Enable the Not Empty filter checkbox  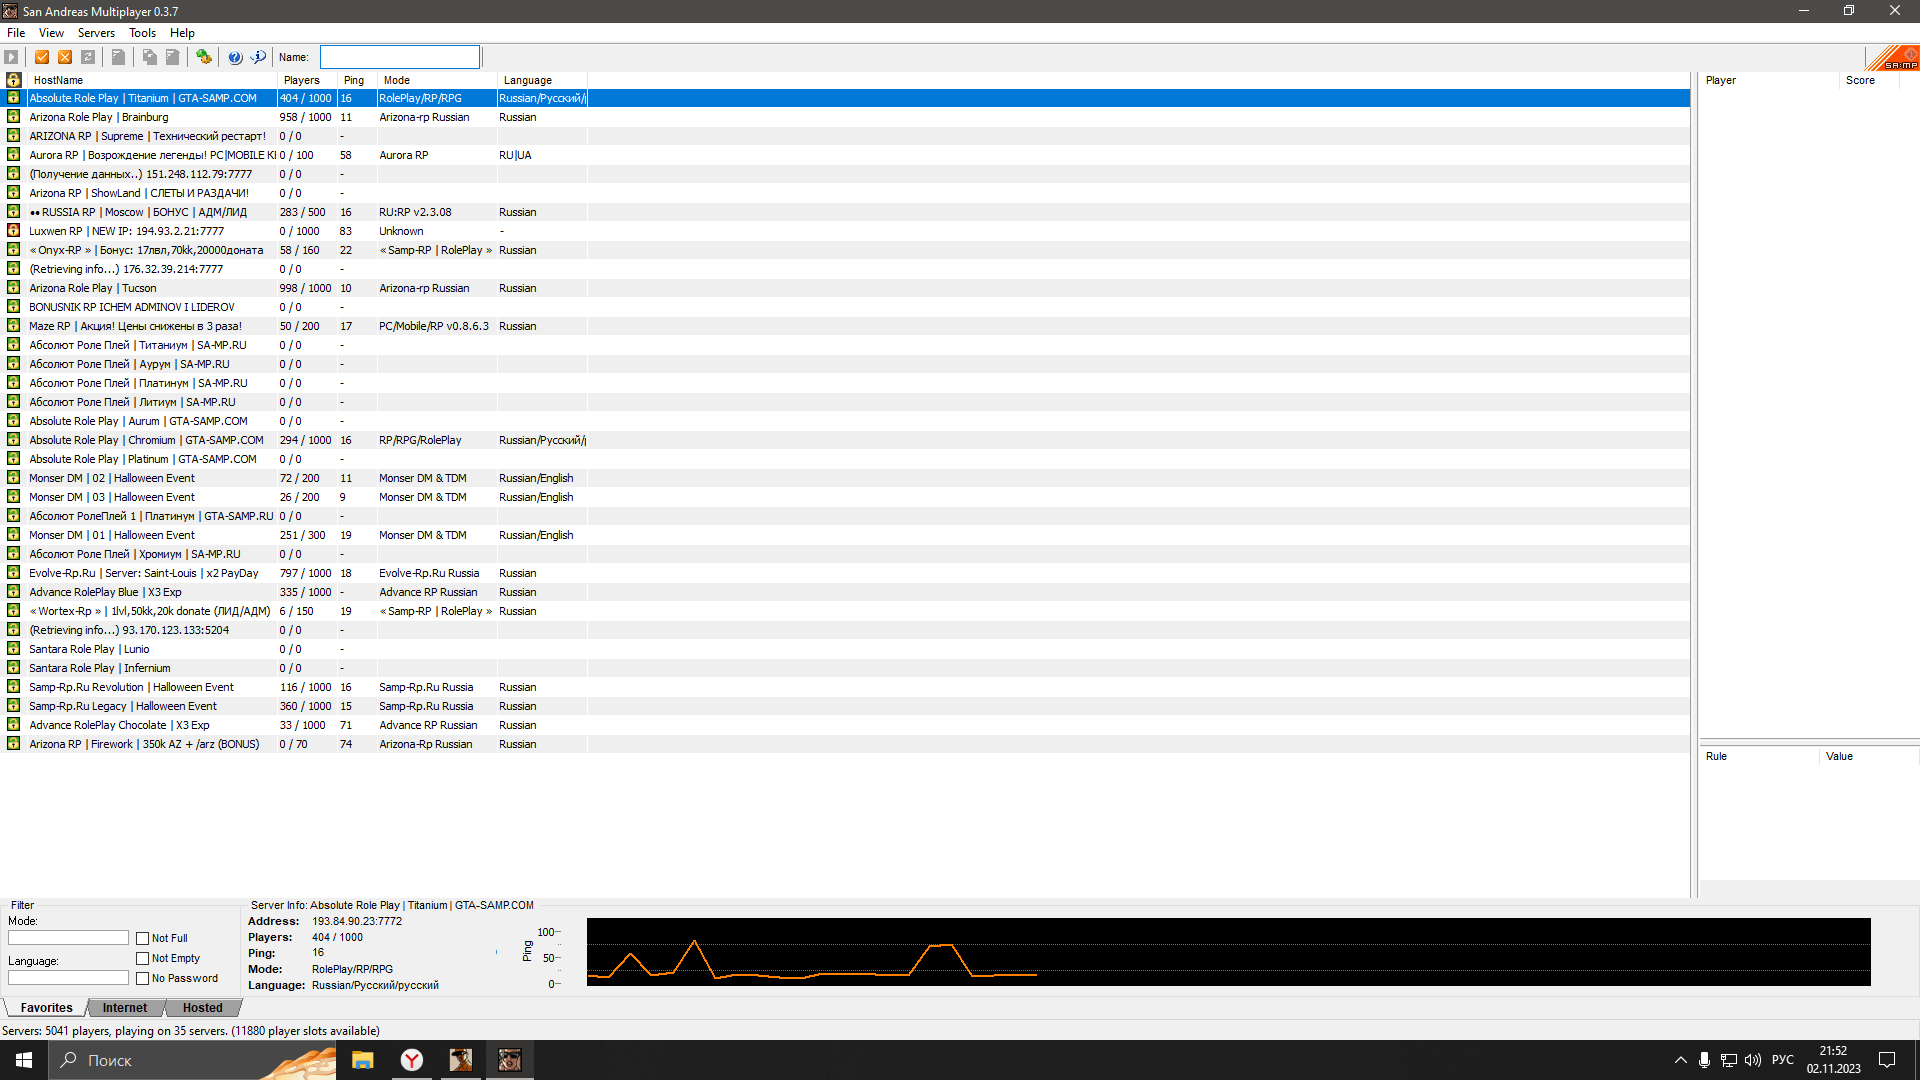(x=143, y=959)
